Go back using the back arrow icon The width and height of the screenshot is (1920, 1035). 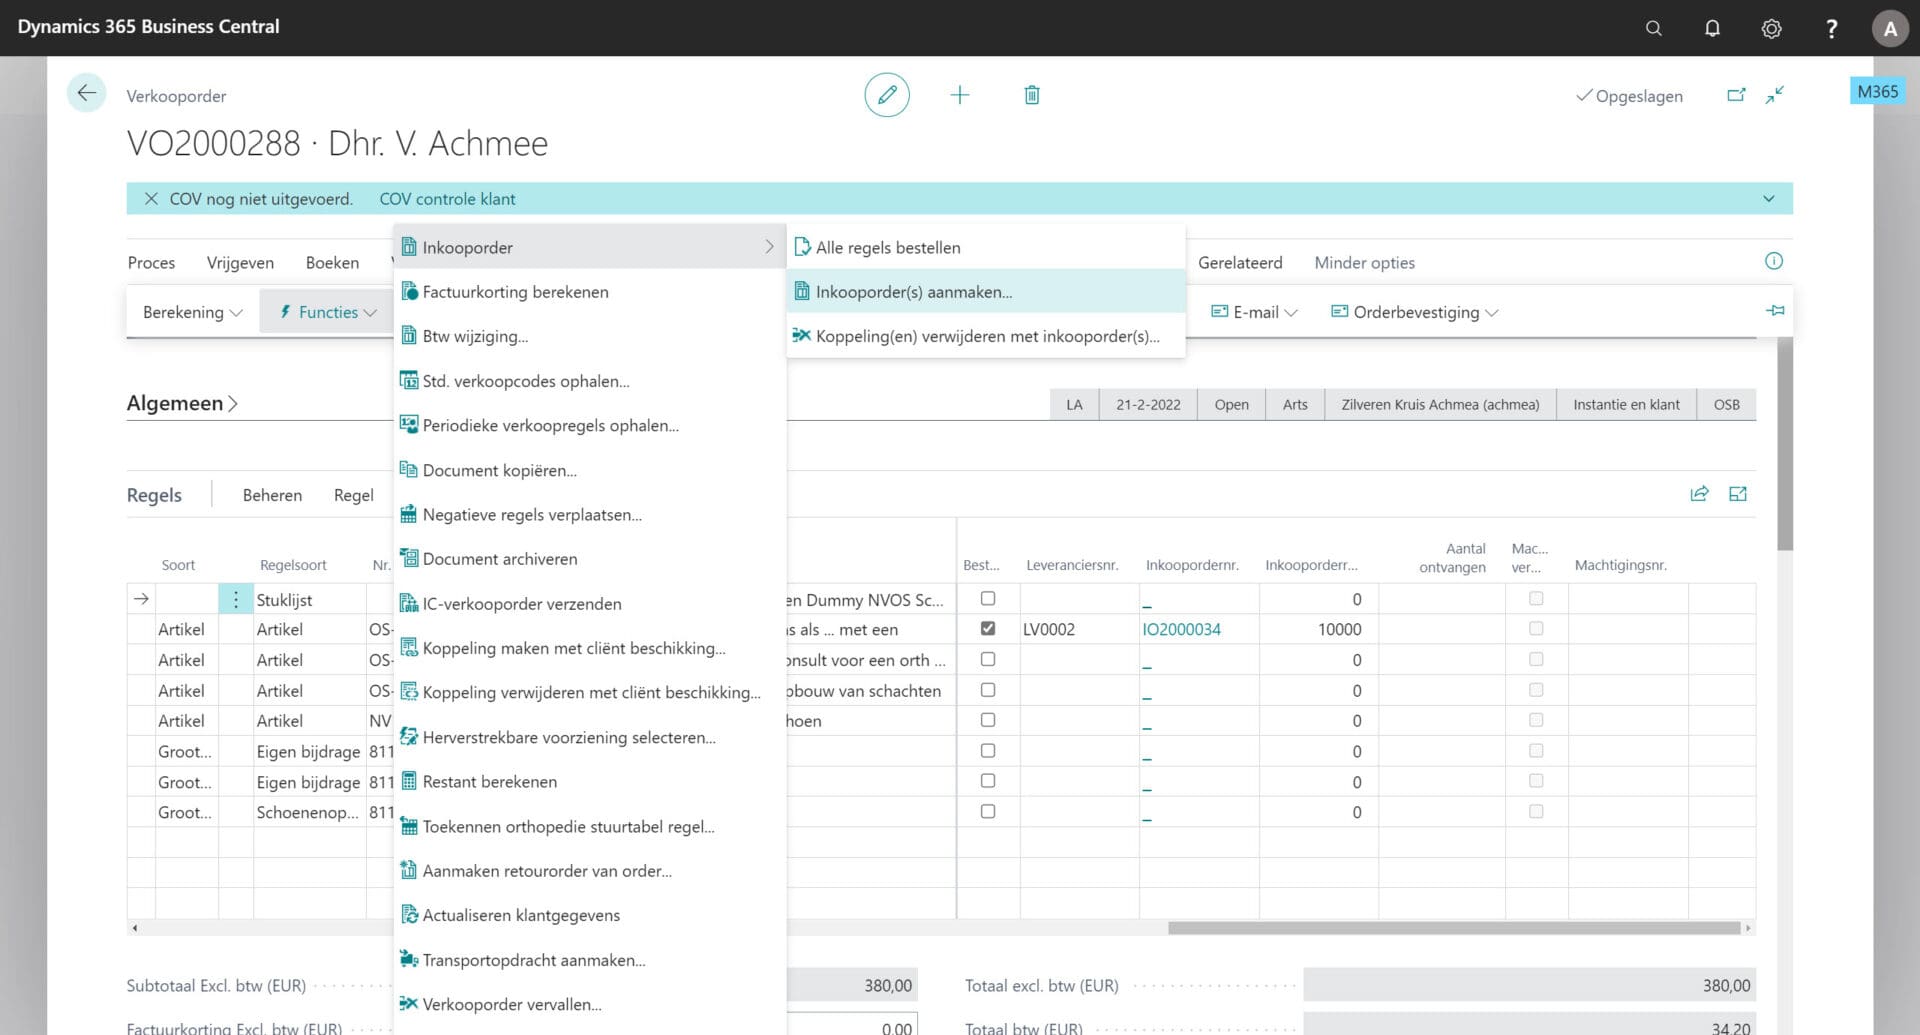[86, 94]
